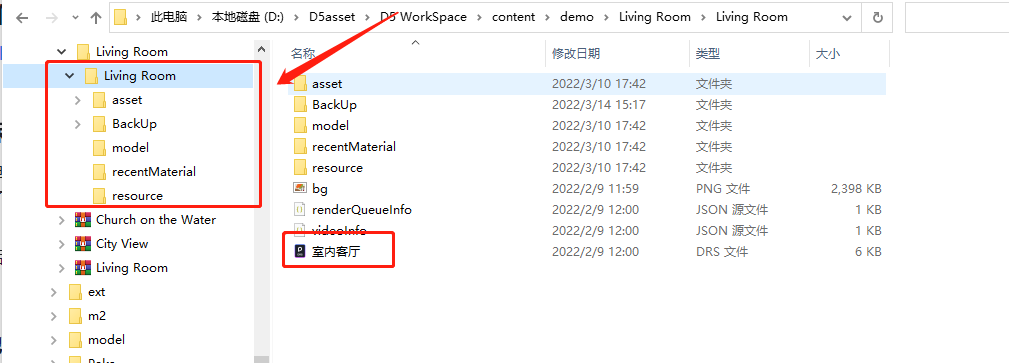This screenshot has height=363, width=1009.
Task: Expand BackUp node in tree
Action: pos(78,124)
